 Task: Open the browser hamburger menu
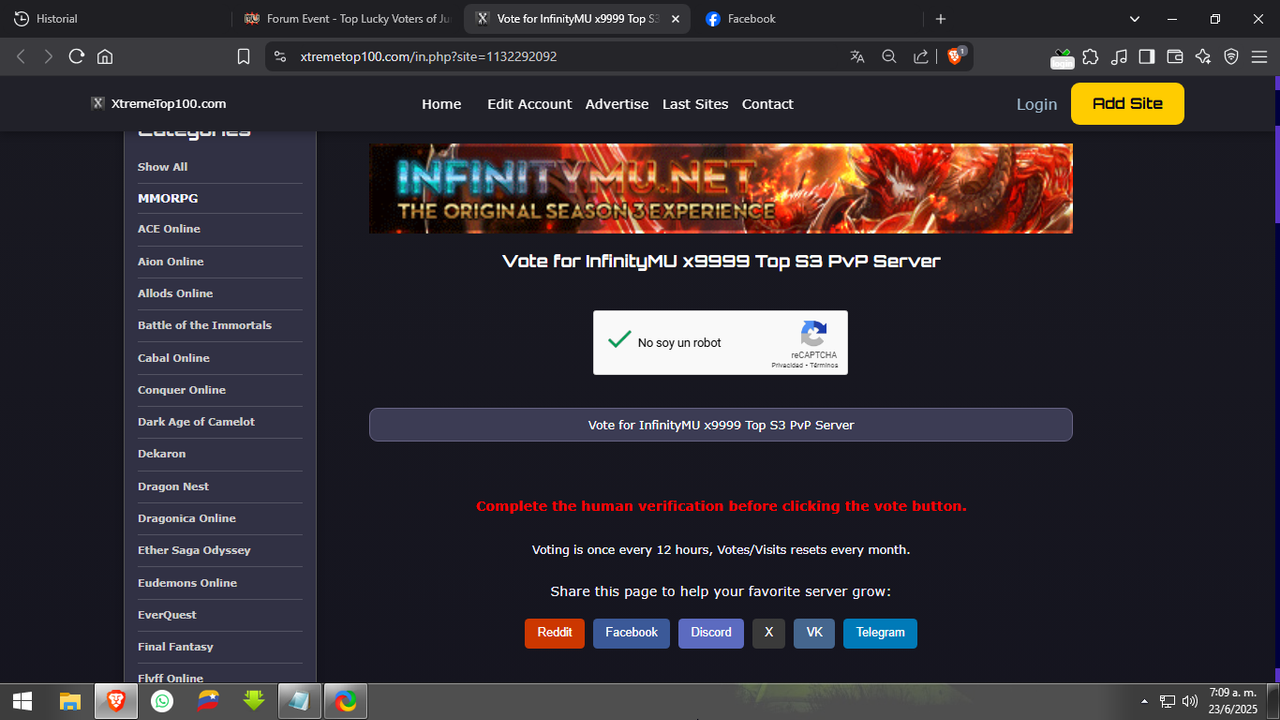pos(1259,57)
